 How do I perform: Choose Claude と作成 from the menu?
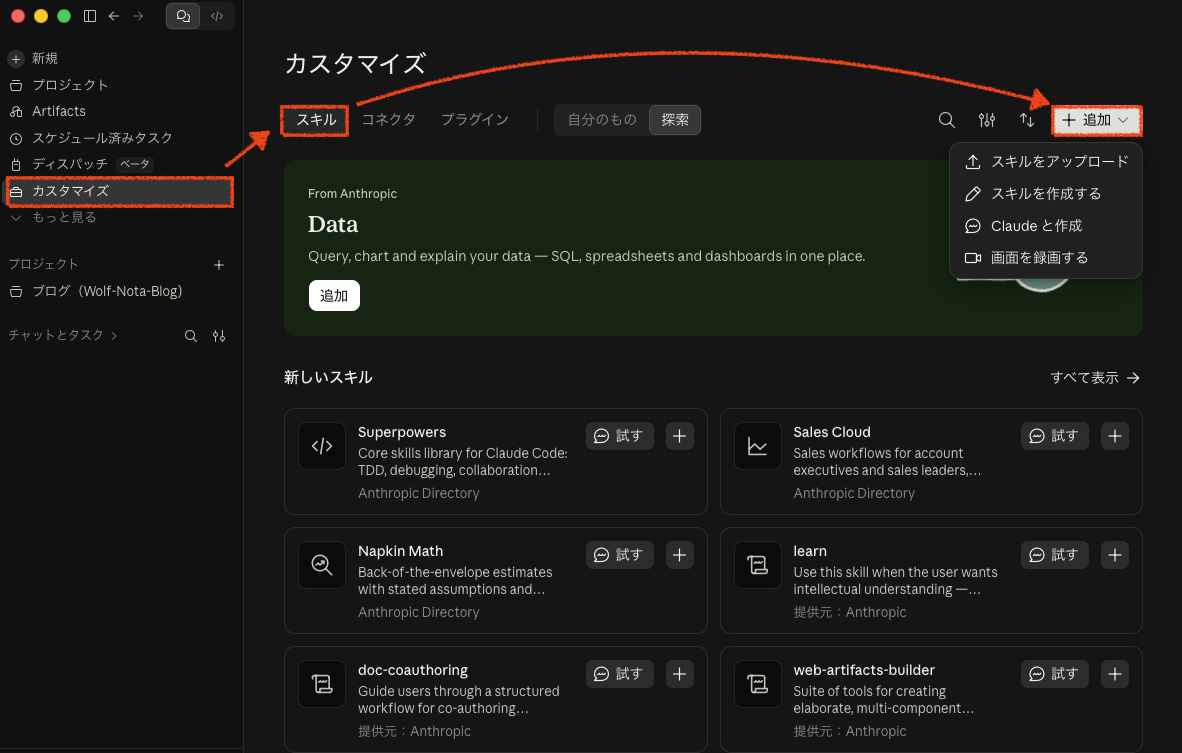point(1046,226)
